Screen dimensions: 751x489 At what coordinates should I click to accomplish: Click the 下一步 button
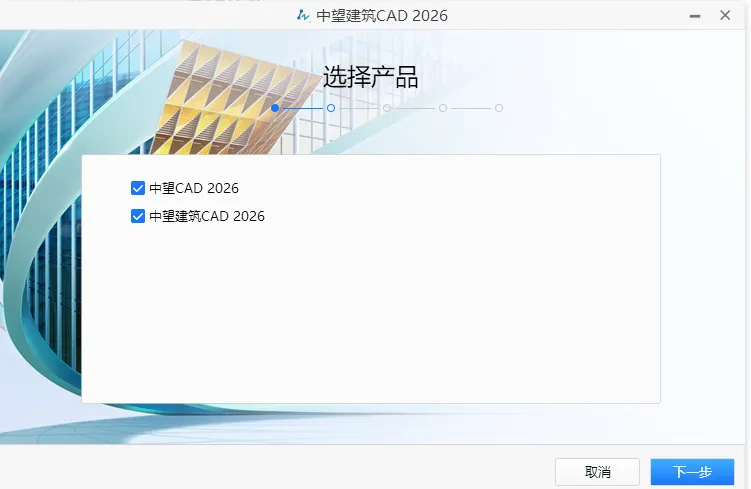692,472
